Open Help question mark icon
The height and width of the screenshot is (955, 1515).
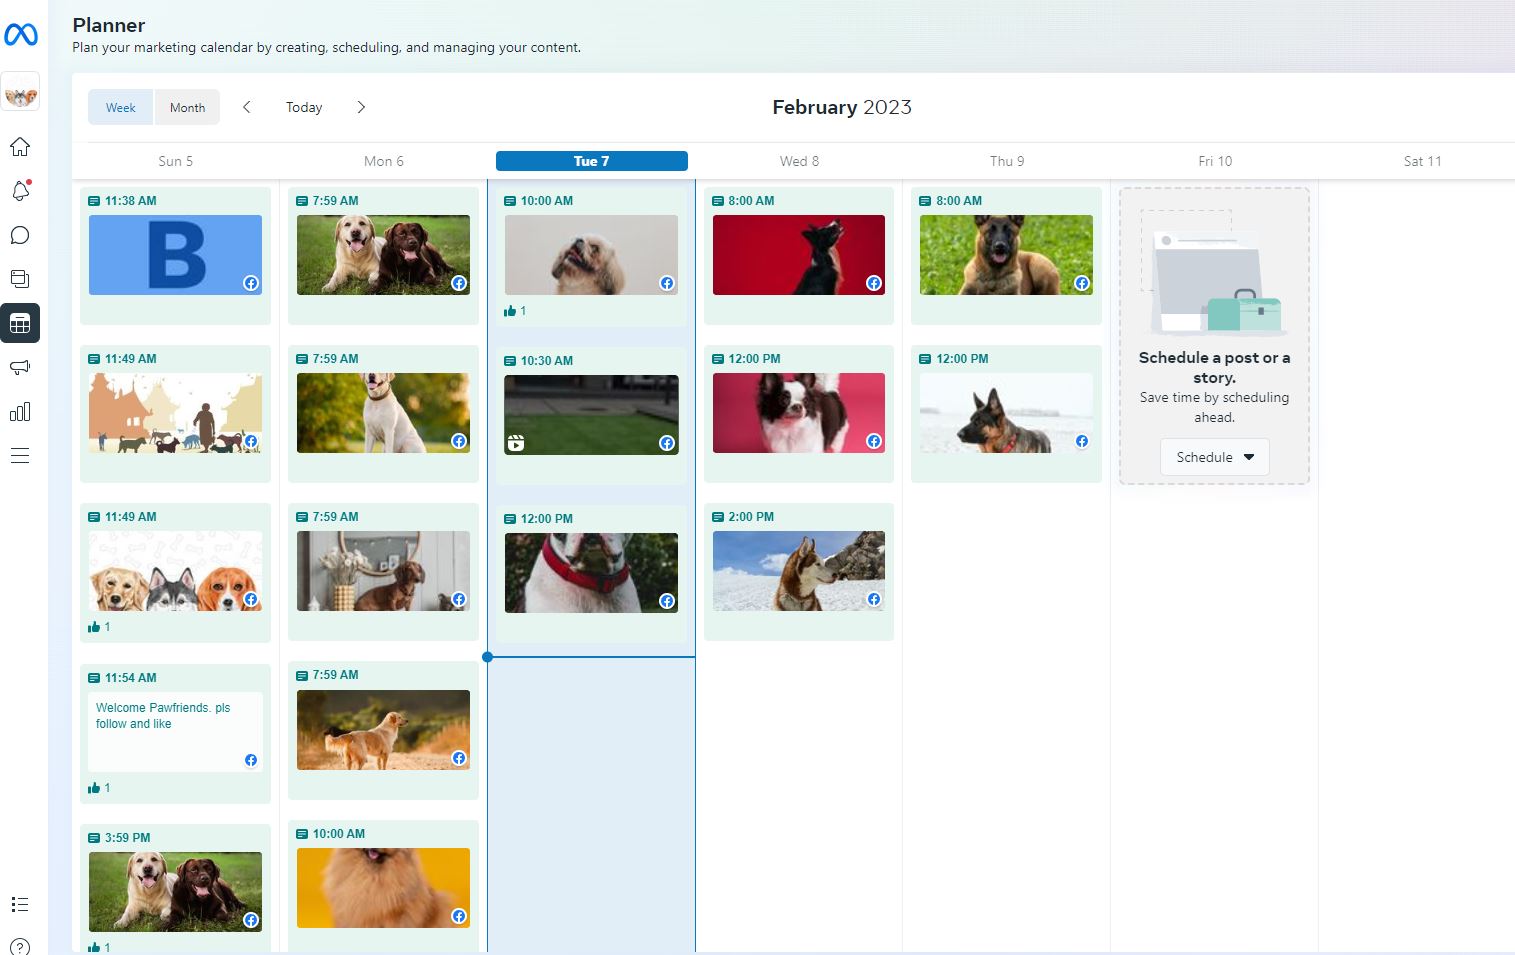(x=20, y=946)
